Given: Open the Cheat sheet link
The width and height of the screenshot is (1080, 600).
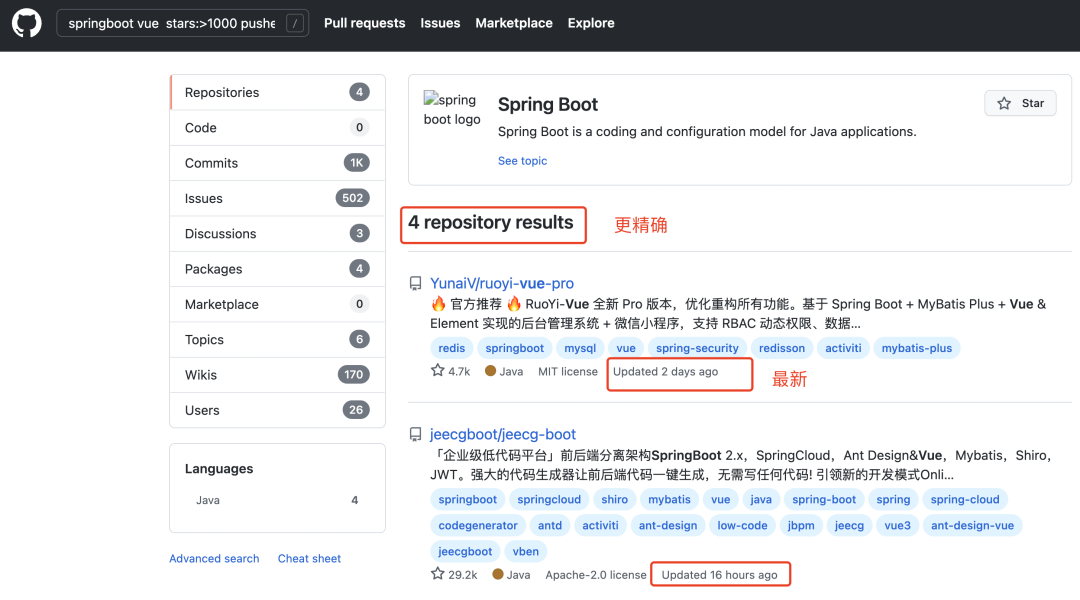Looking at the screenshot, I should (309, 559).
